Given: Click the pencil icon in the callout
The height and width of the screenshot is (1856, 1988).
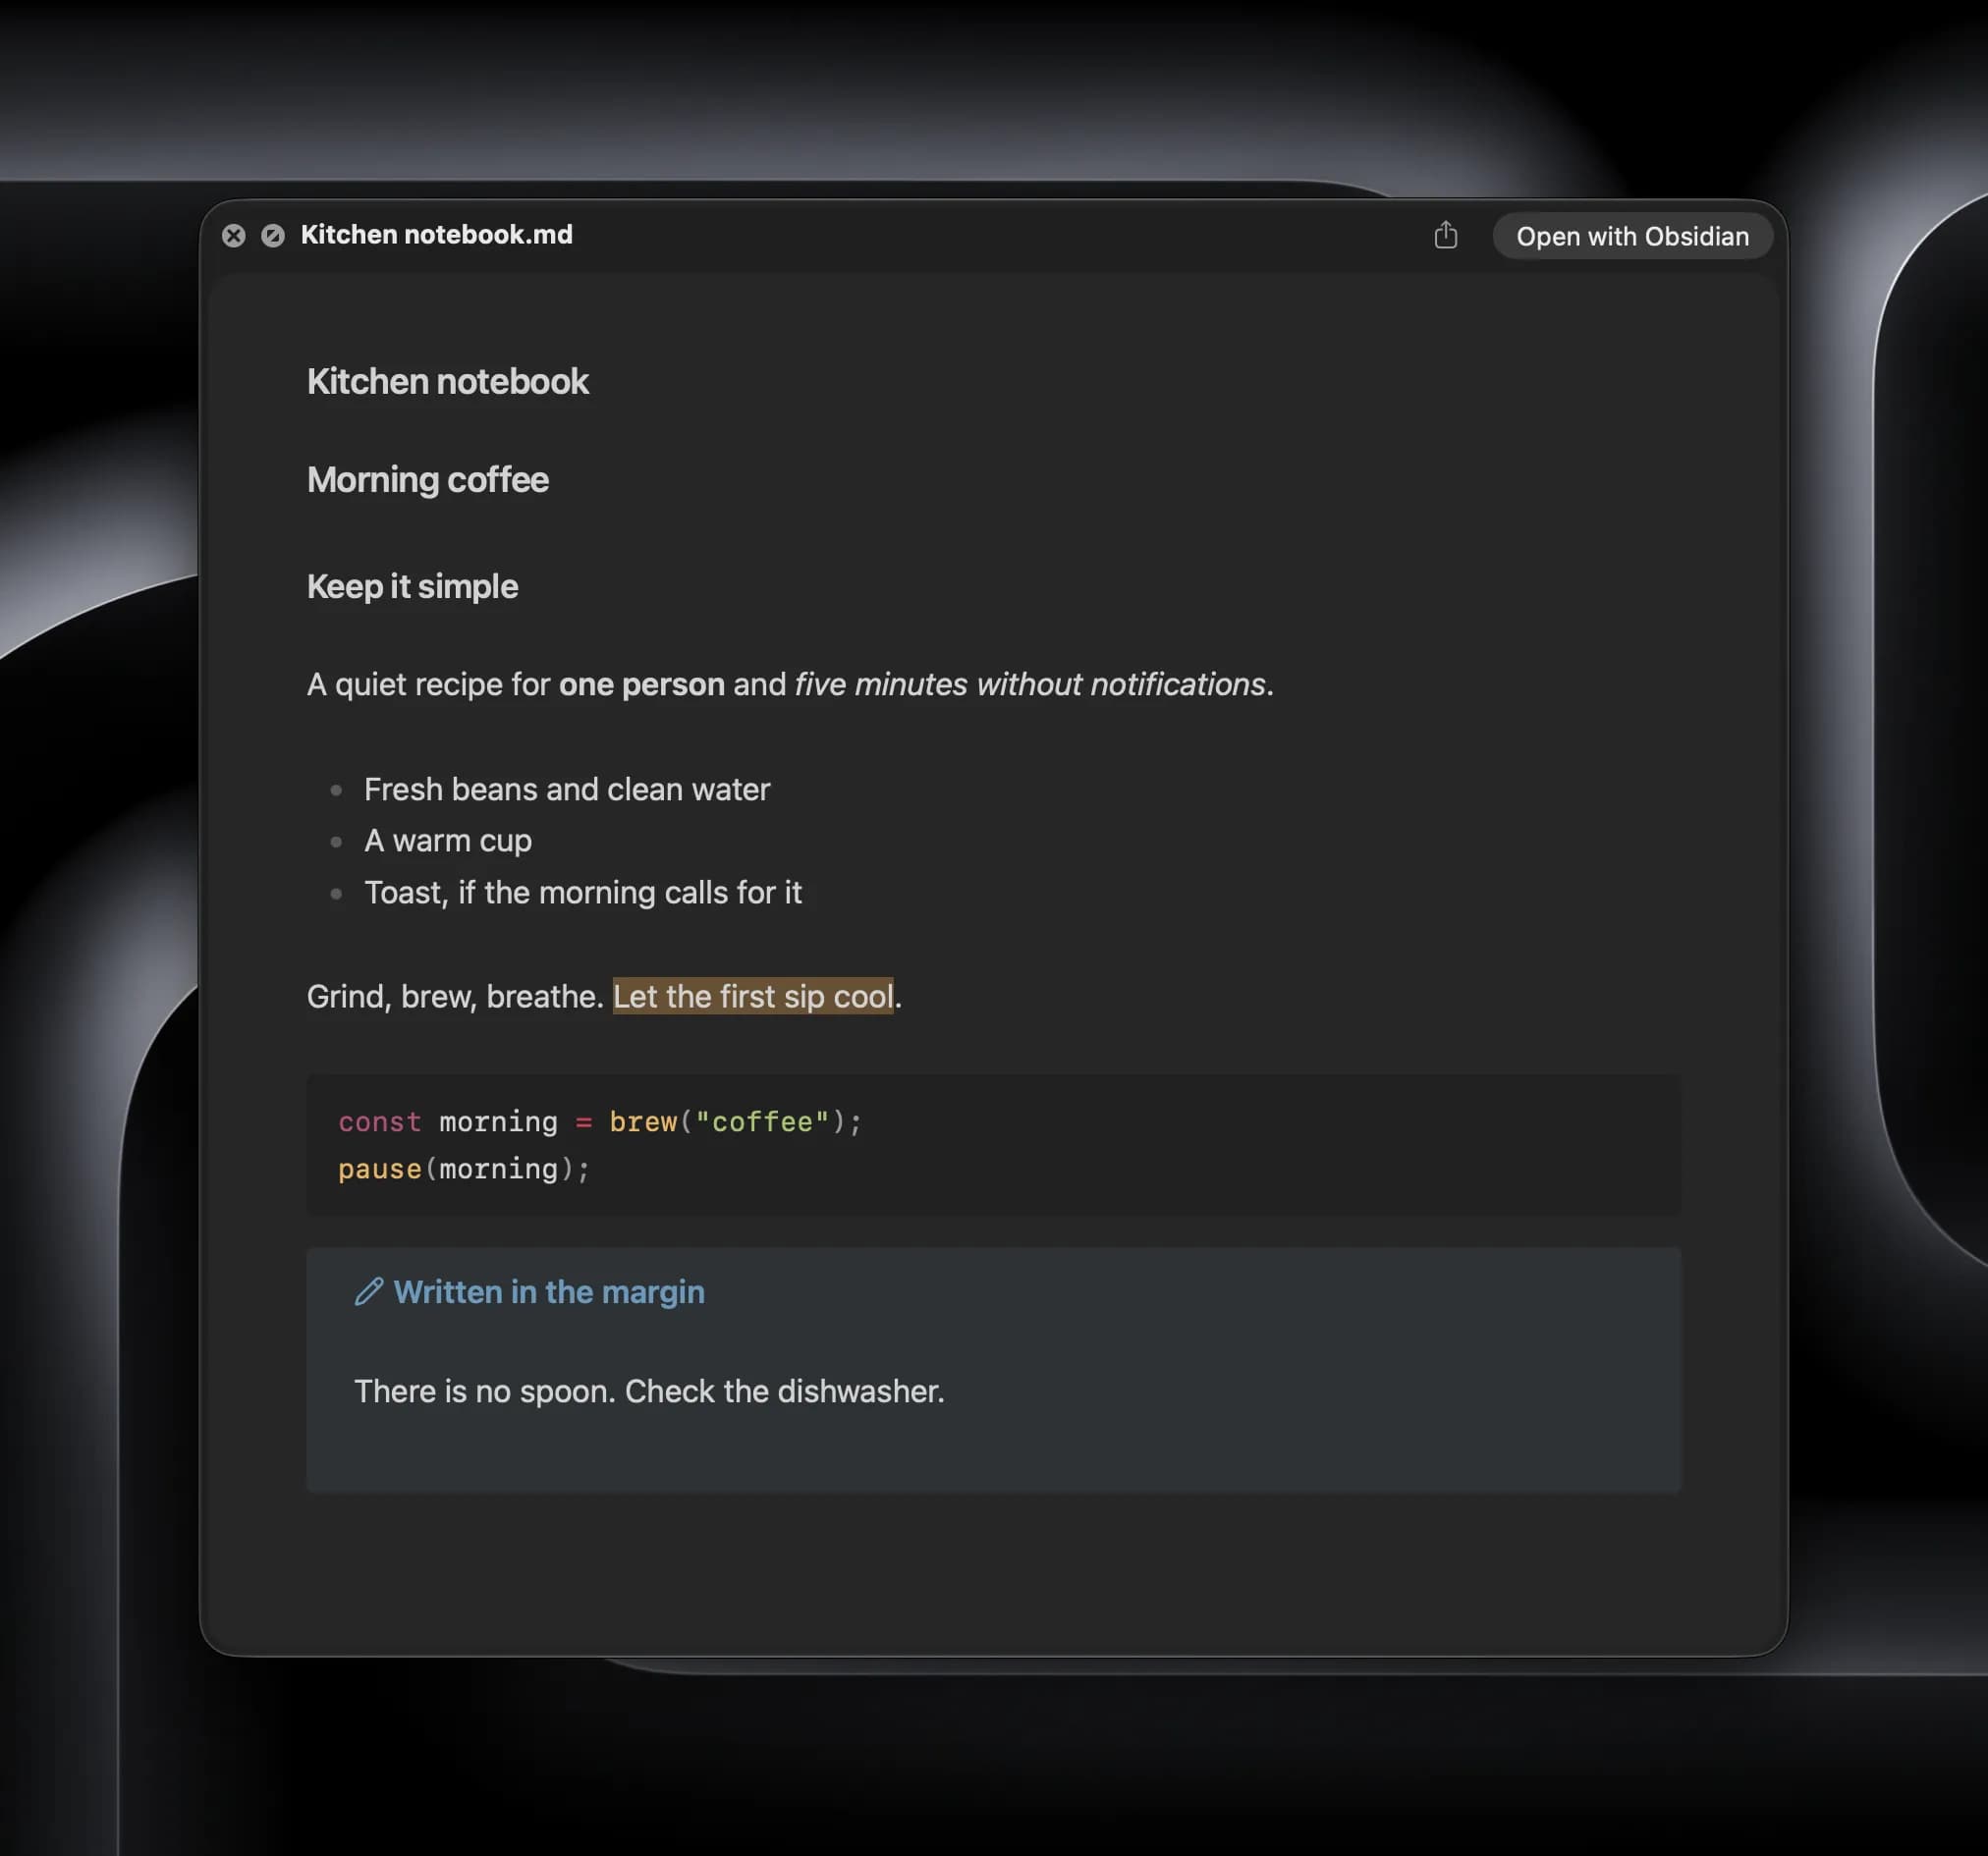Looking at the screenshot, I should 369,1291.
